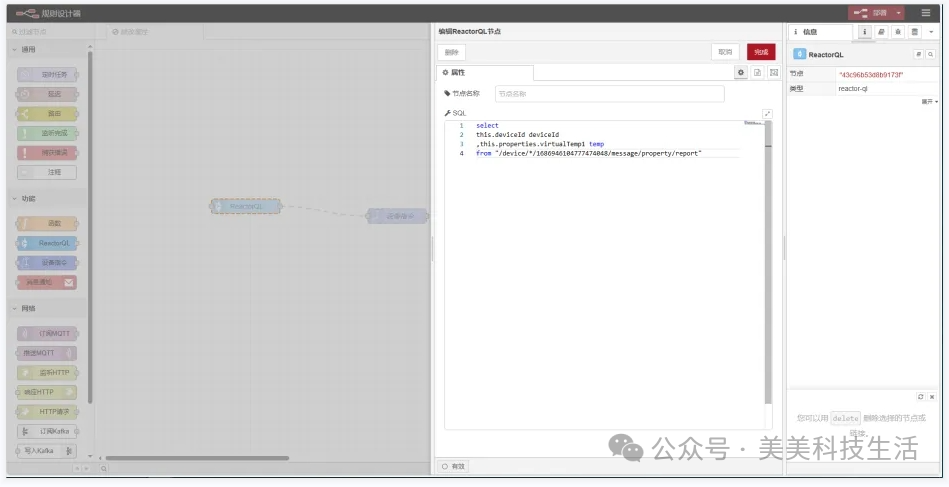This screenshot has height=487, width=949.
Task: Click the 删除 delete button
Action: 452,52
